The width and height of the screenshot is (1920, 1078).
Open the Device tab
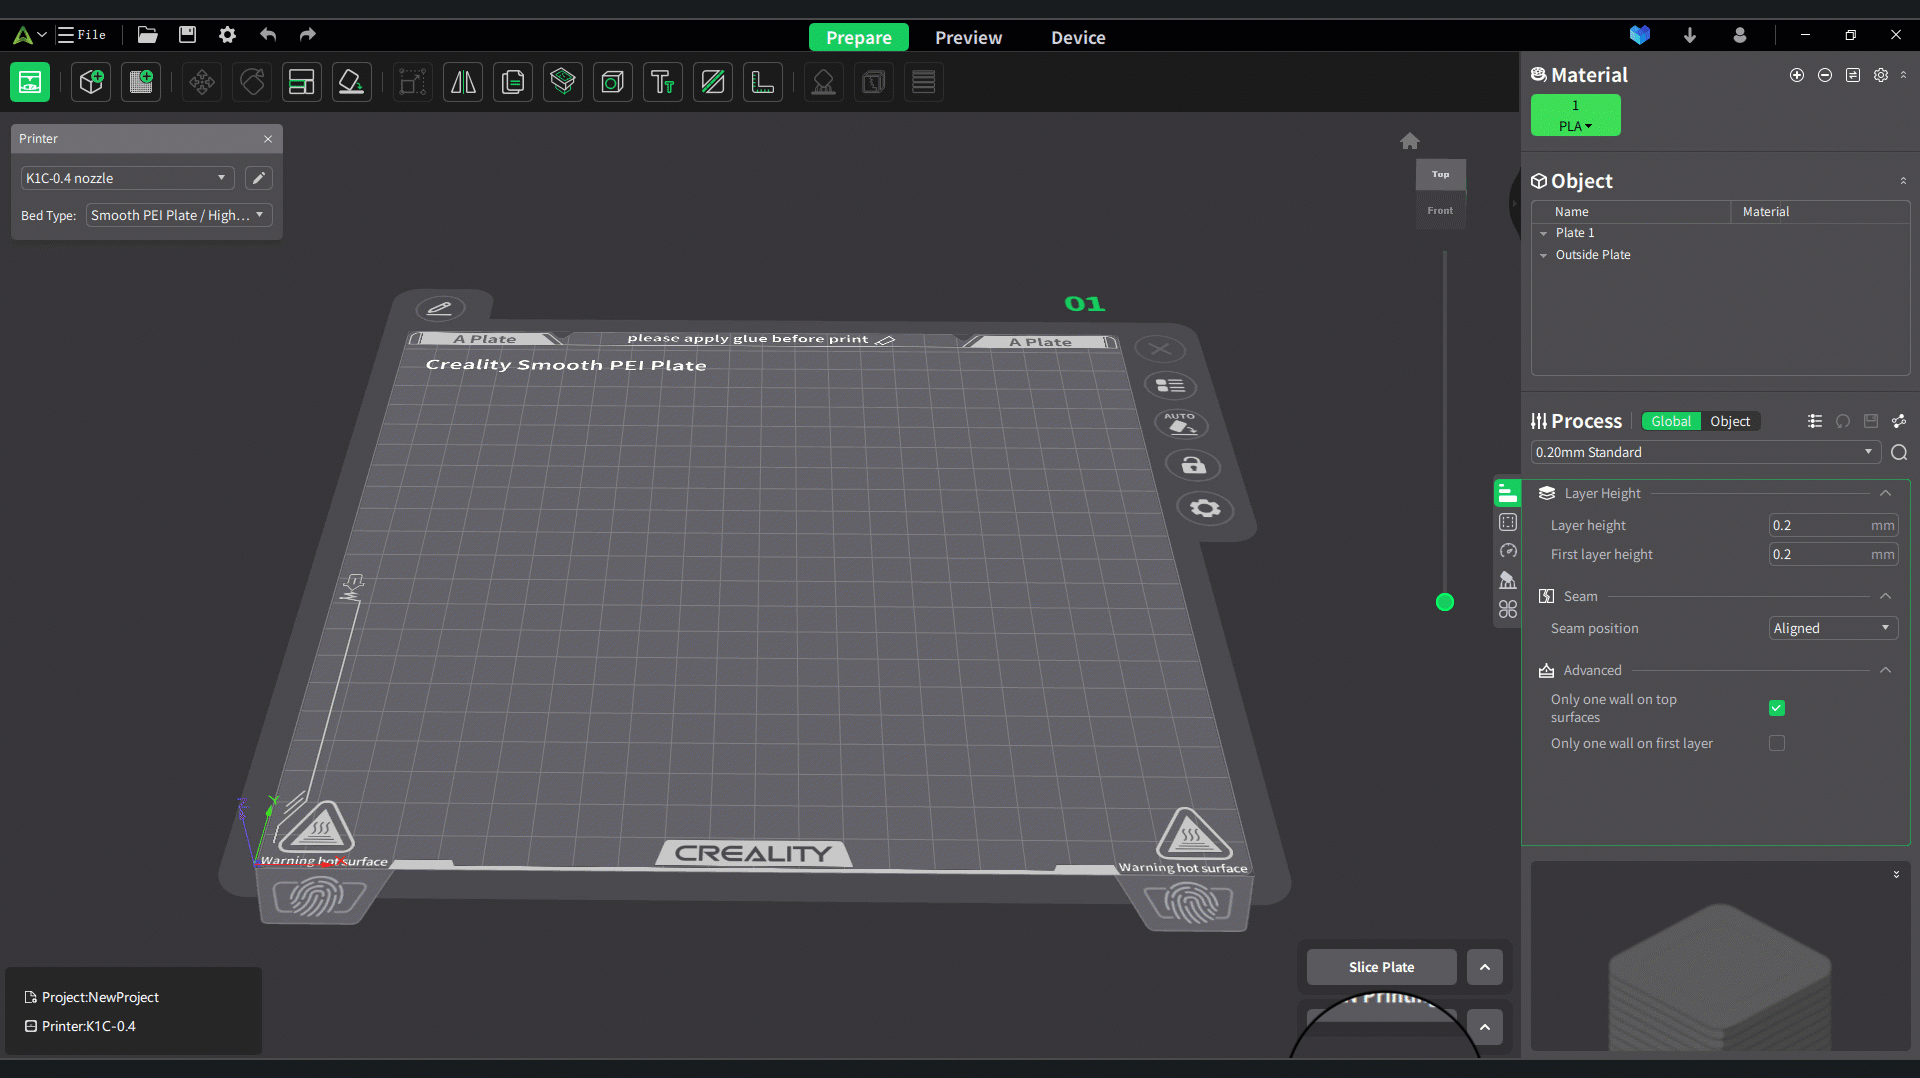point(1077,37)
